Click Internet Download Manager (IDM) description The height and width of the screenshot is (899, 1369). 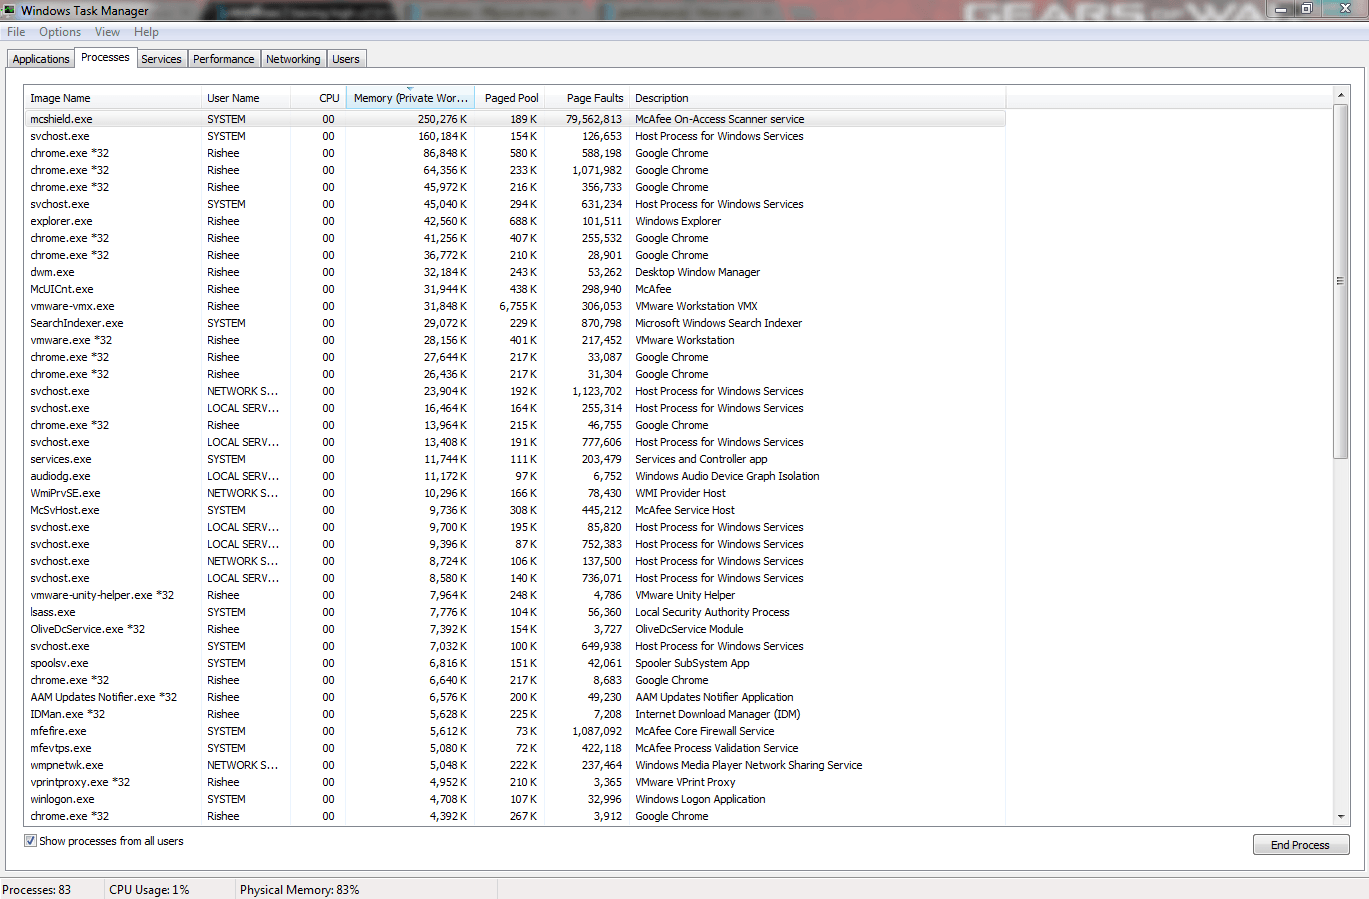click(x=718, y=714)
